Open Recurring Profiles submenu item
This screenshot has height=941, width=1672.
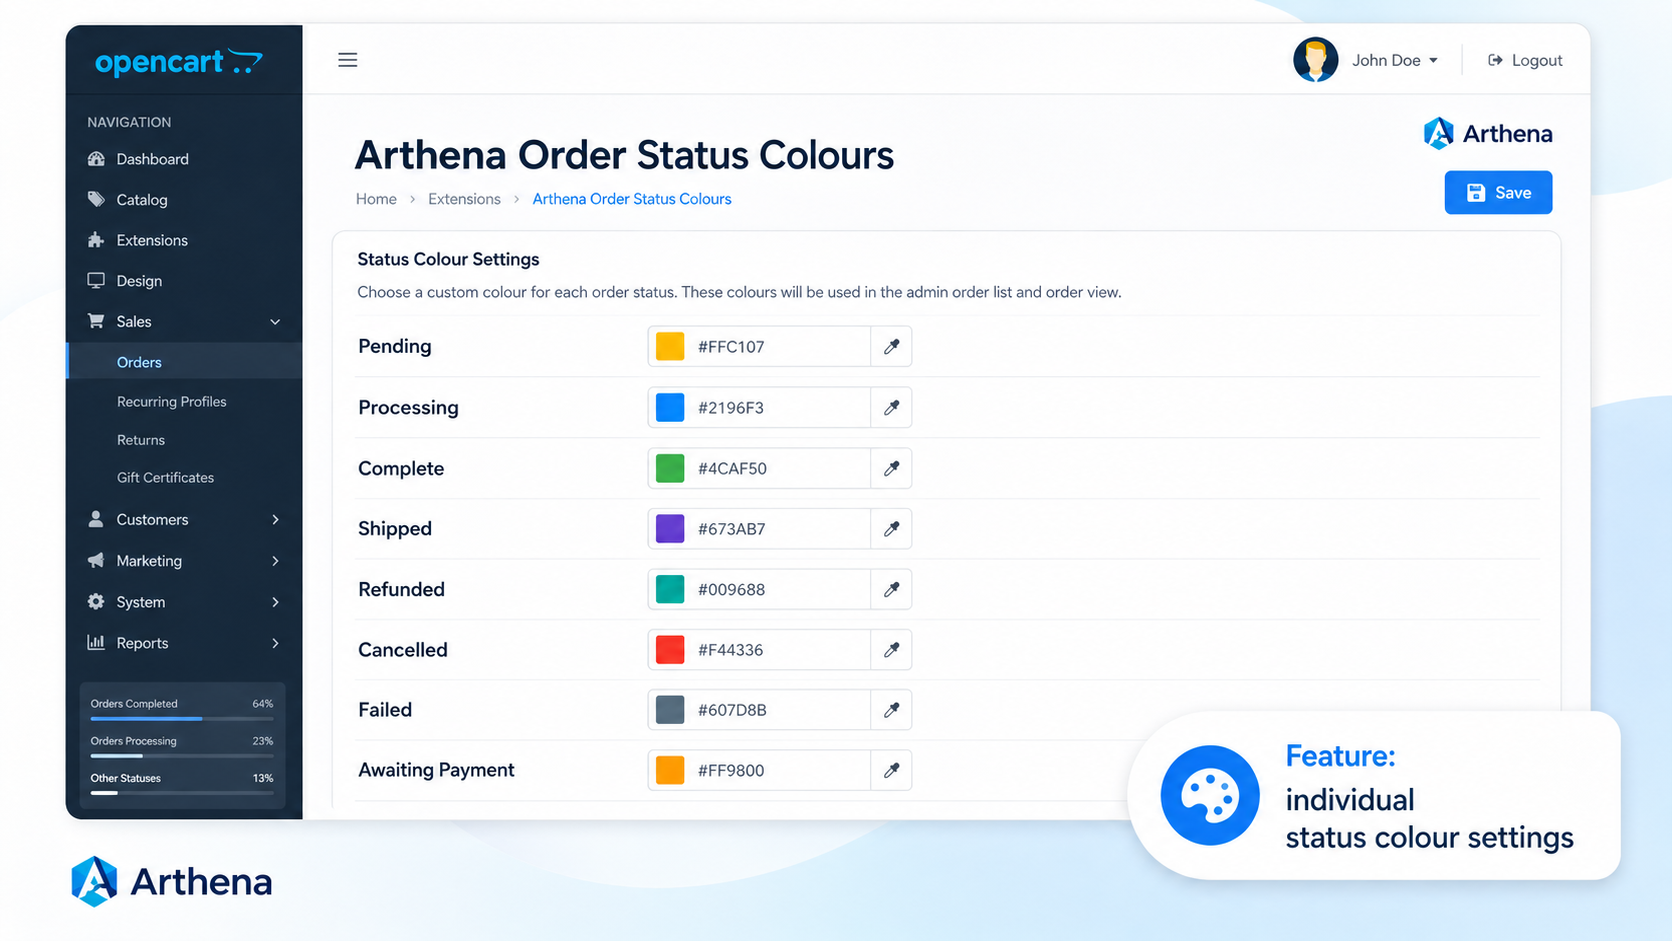coord(171,401)
